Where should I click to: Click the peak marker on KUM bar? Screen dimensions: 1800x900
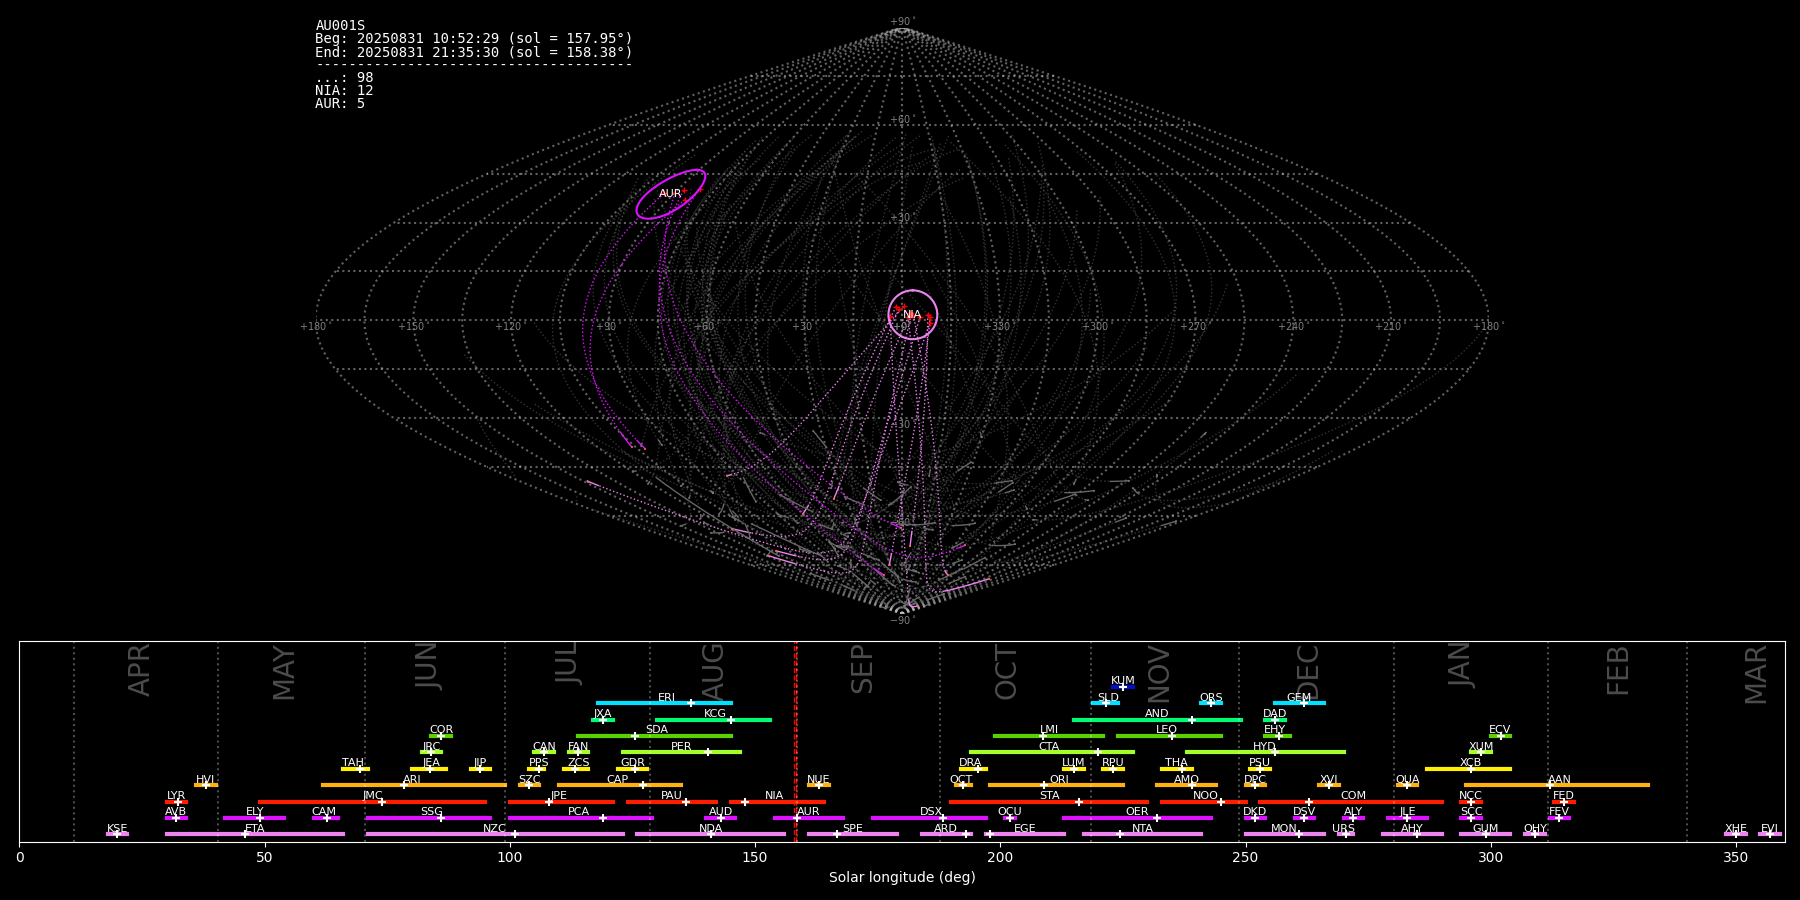(x=1122, y=687)
